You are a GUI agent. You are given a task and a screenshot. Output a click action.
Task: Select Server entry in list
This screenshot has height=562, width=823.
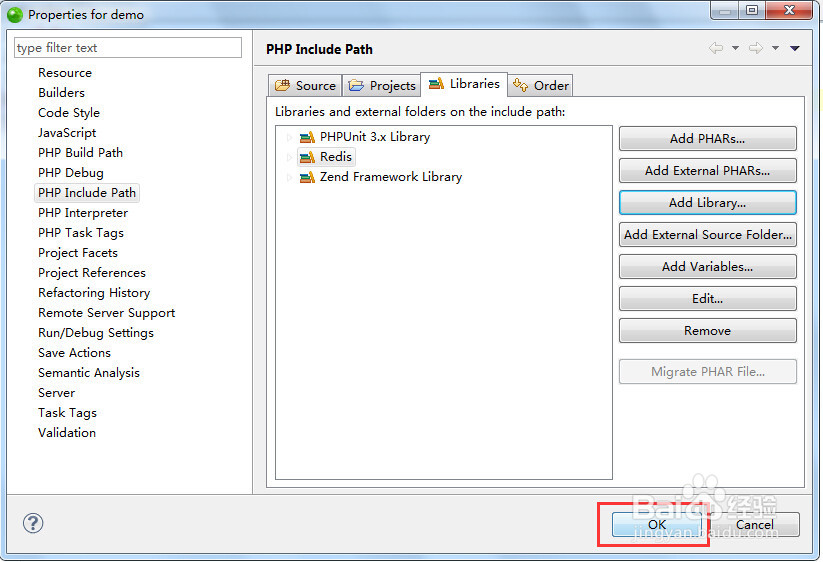[x=57, y=393]
